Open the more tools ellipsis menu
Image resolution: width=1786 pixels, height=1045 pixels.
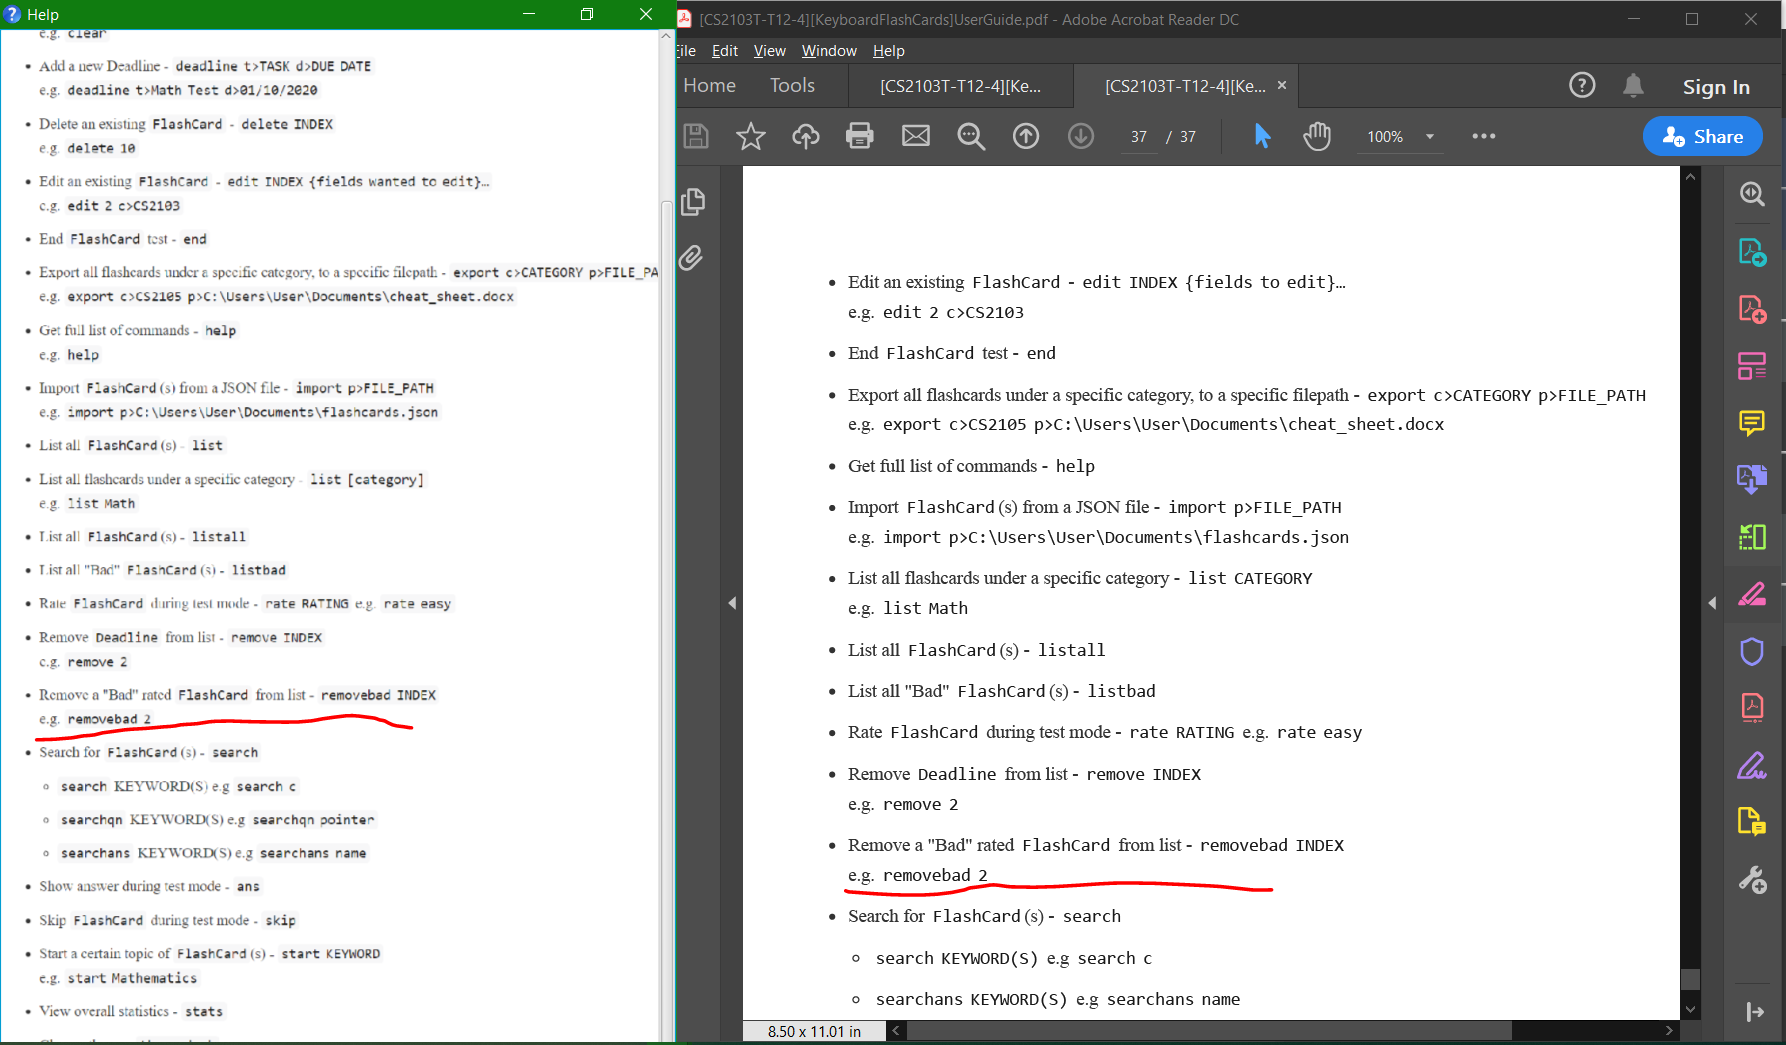point(1484,136)
